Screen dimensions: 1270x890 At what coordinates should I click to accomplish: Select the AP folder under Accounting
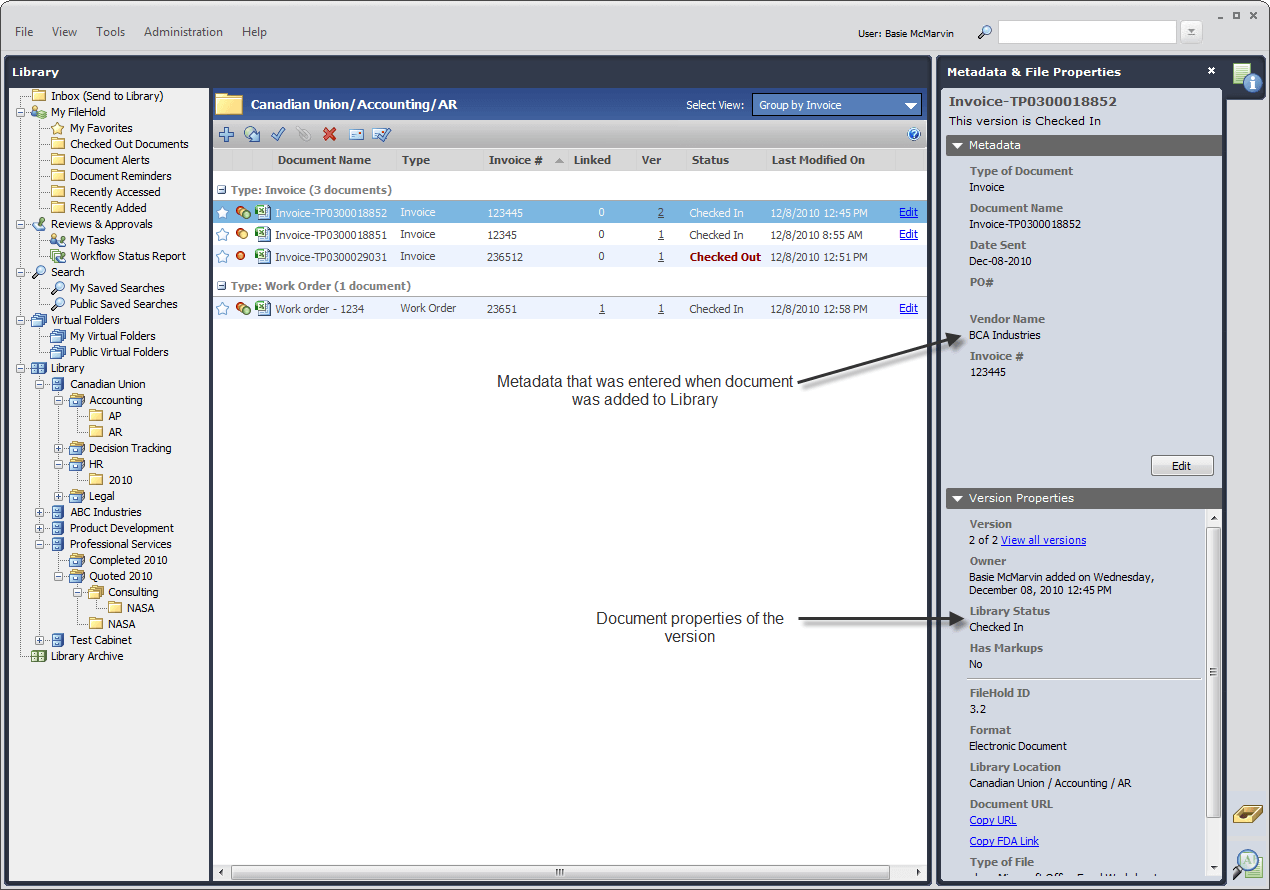(x=115, y=416)
